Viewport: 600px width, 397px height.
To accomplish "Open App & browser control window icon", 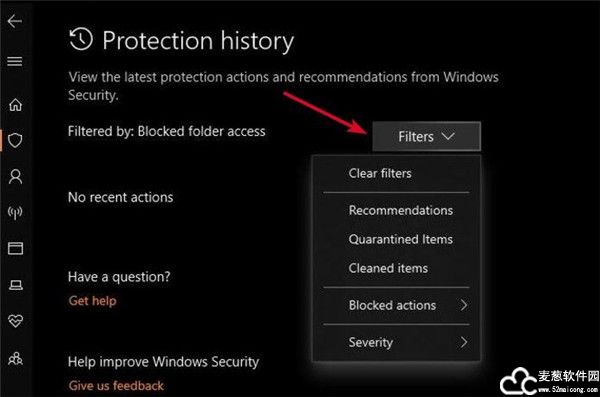I will 15,248.
